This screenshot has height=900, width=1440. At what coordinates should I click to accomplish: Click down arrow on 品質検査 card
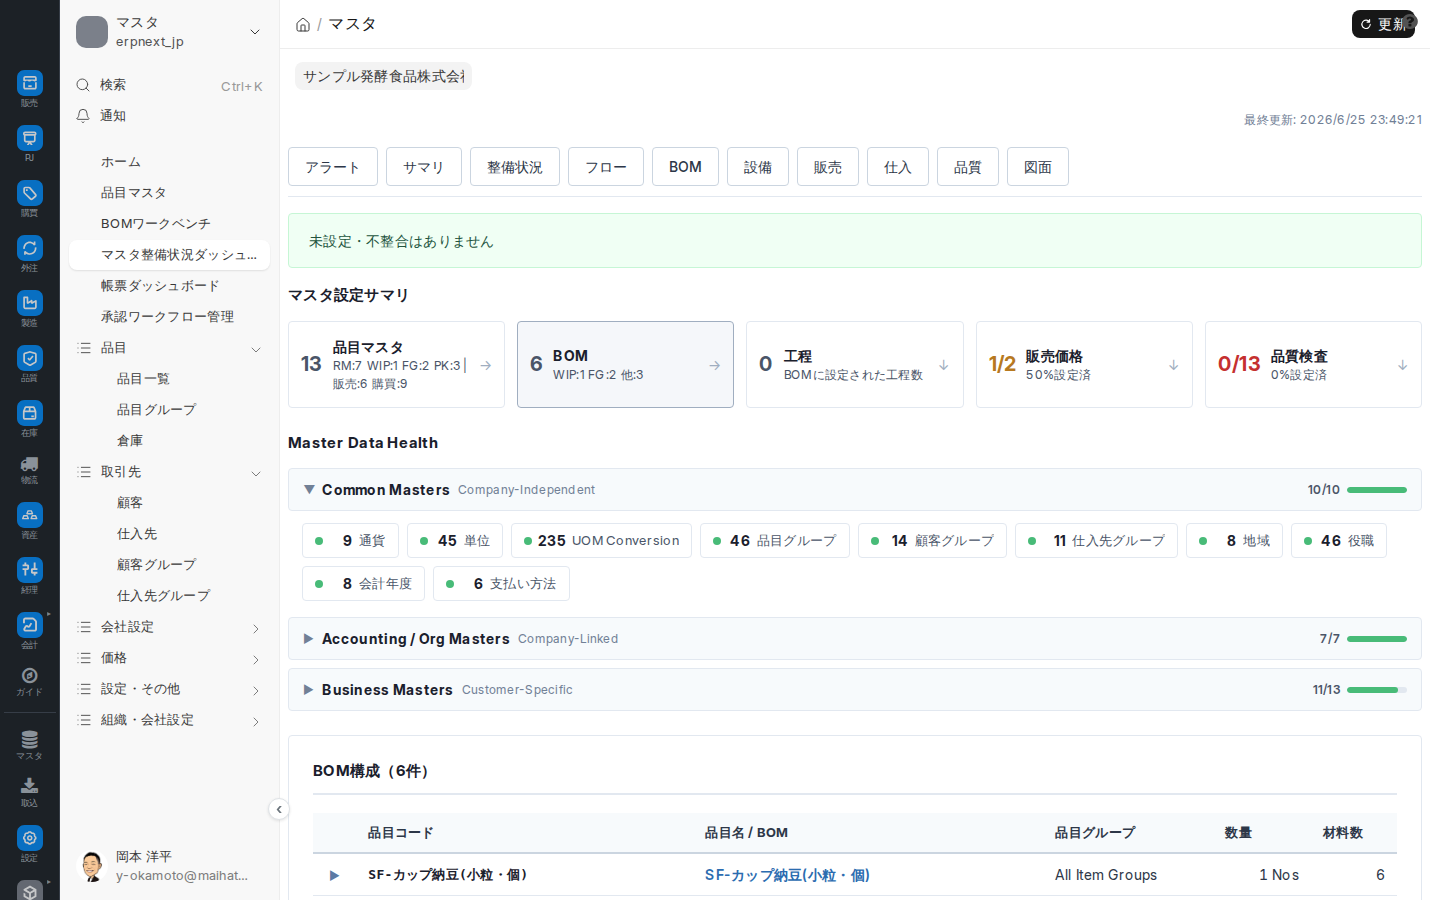(1403, 366)
